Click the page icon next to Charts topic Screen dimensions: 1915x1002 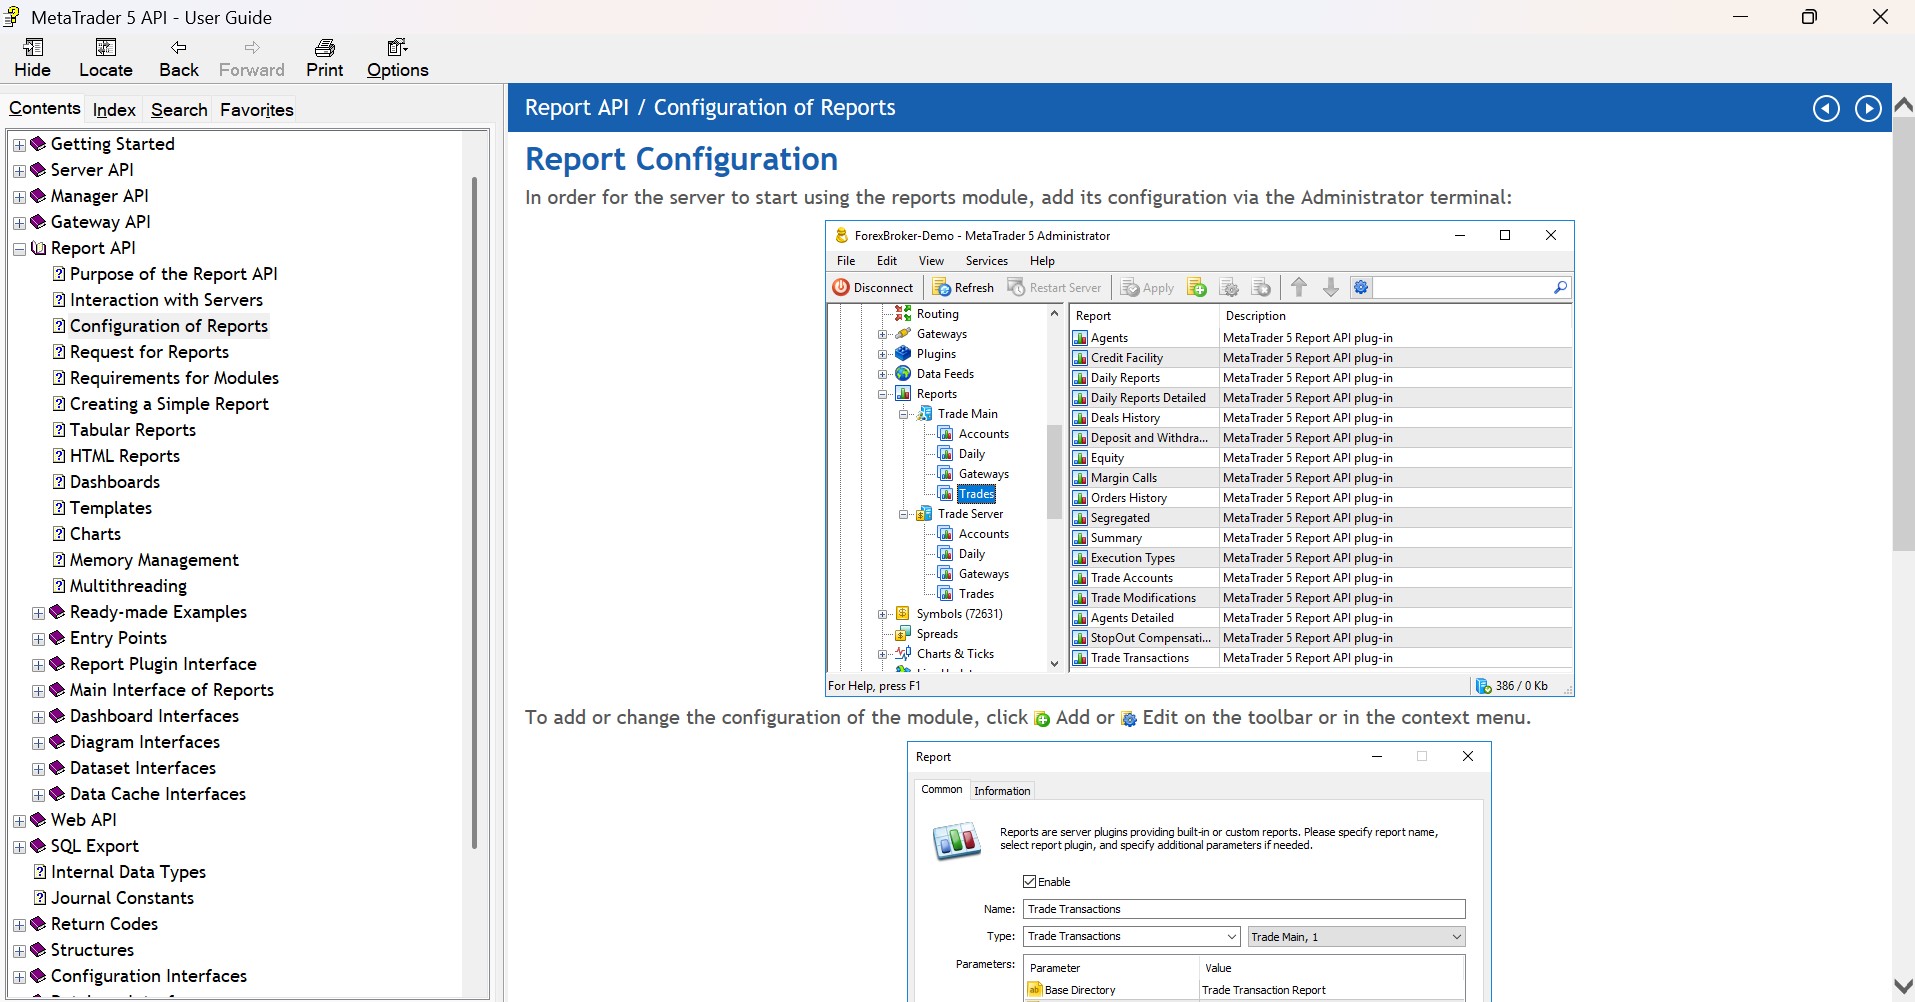(59, 534)
